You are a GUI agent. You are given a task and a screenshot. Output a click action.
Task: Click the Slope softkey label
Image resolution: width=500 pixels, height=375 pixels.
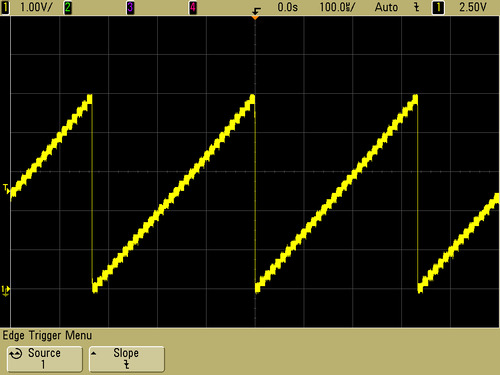[126, 353]
